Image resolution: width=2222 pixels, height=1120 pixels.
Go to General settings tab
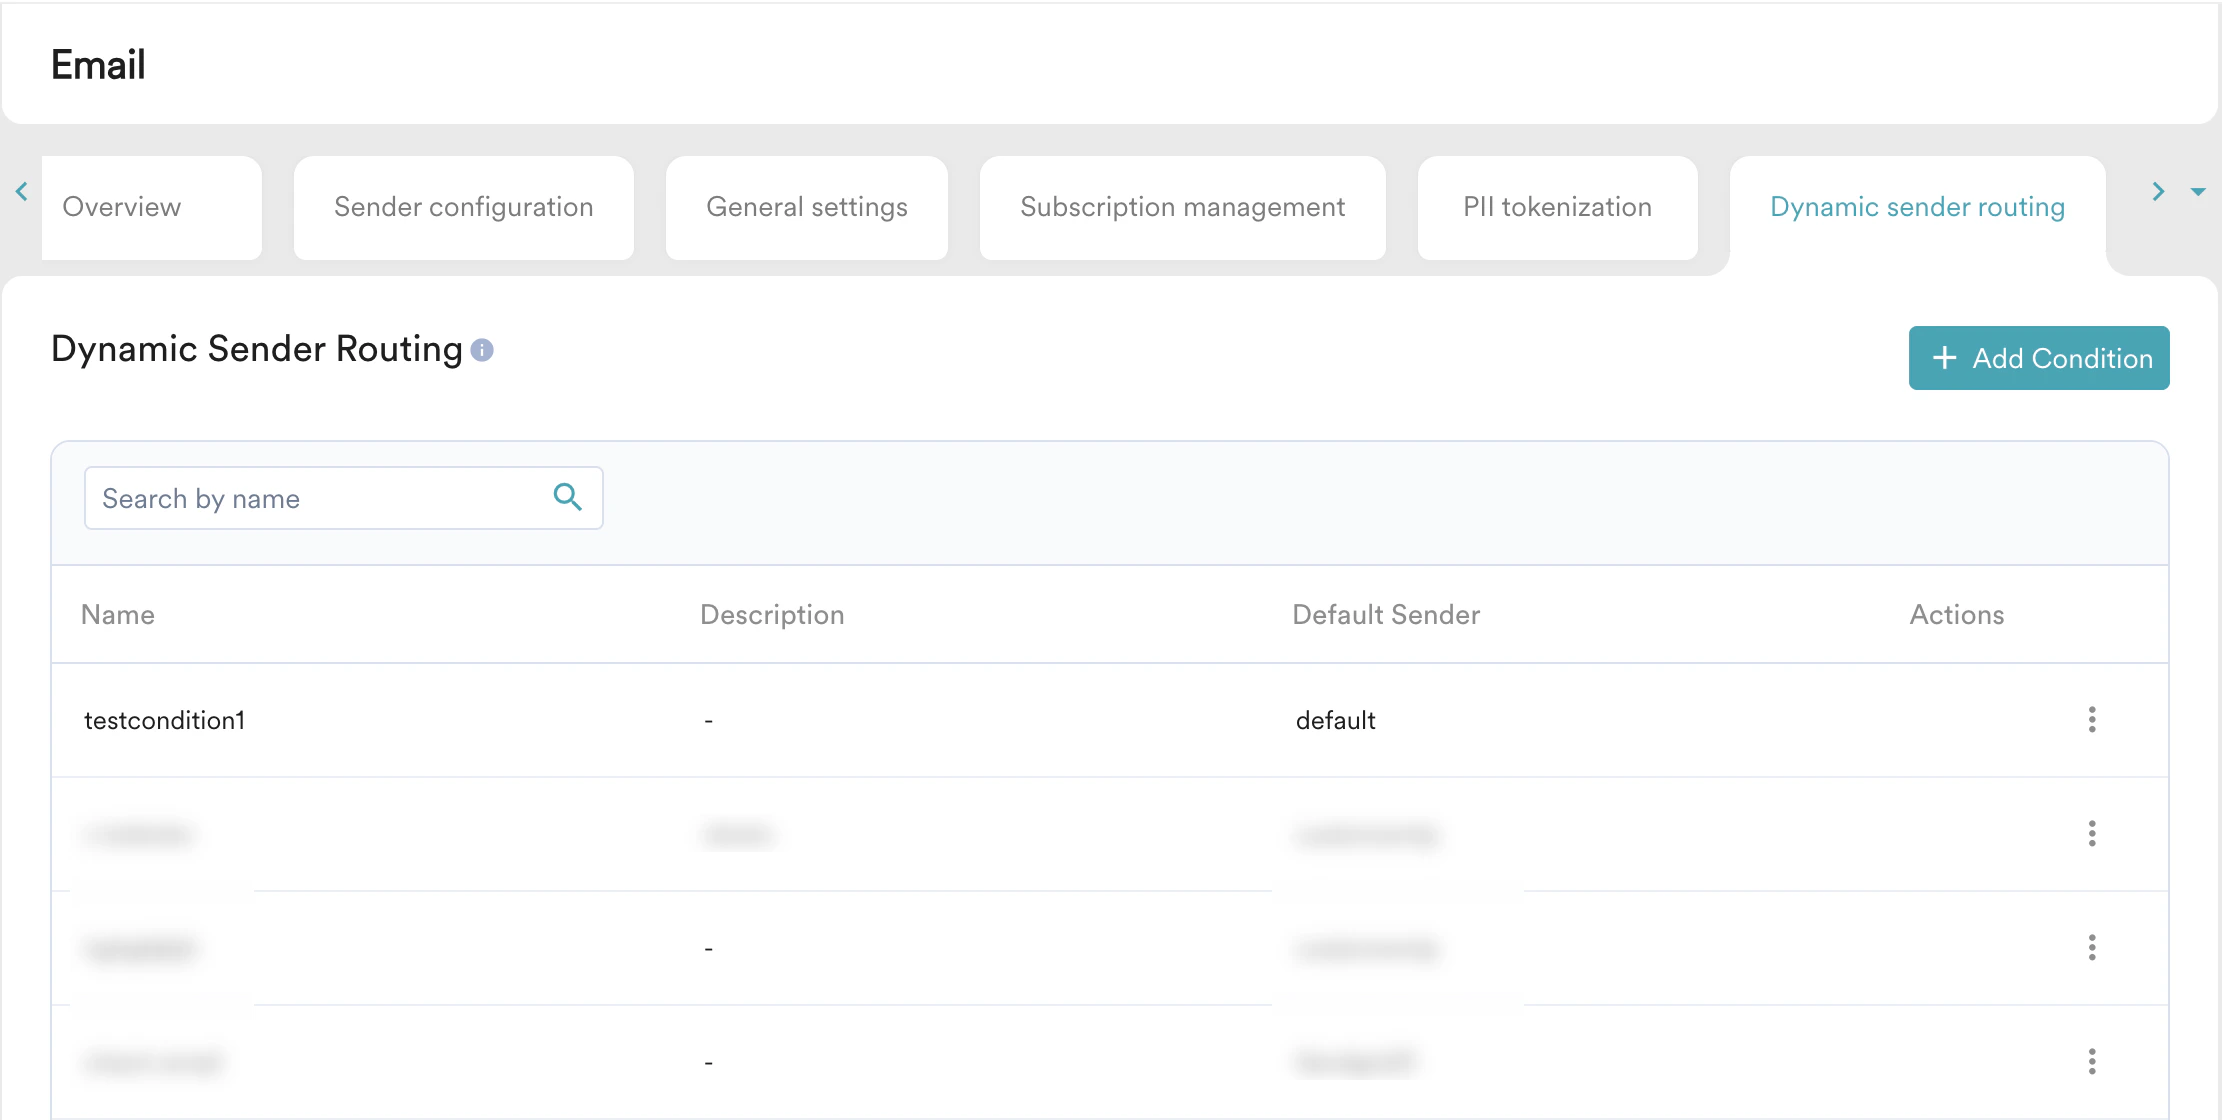[x=806, y=207]
